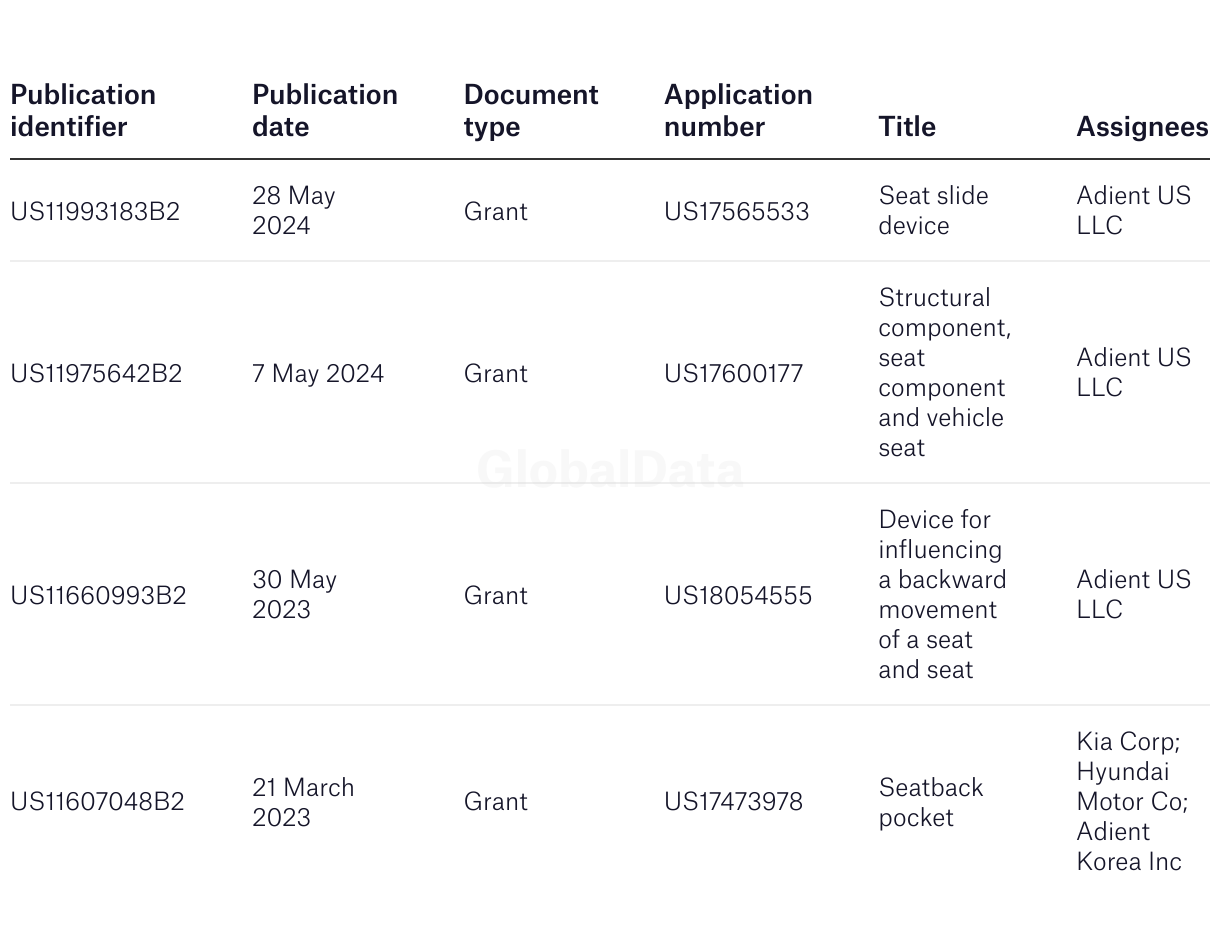Click the Title column header

tap(907, 127)
